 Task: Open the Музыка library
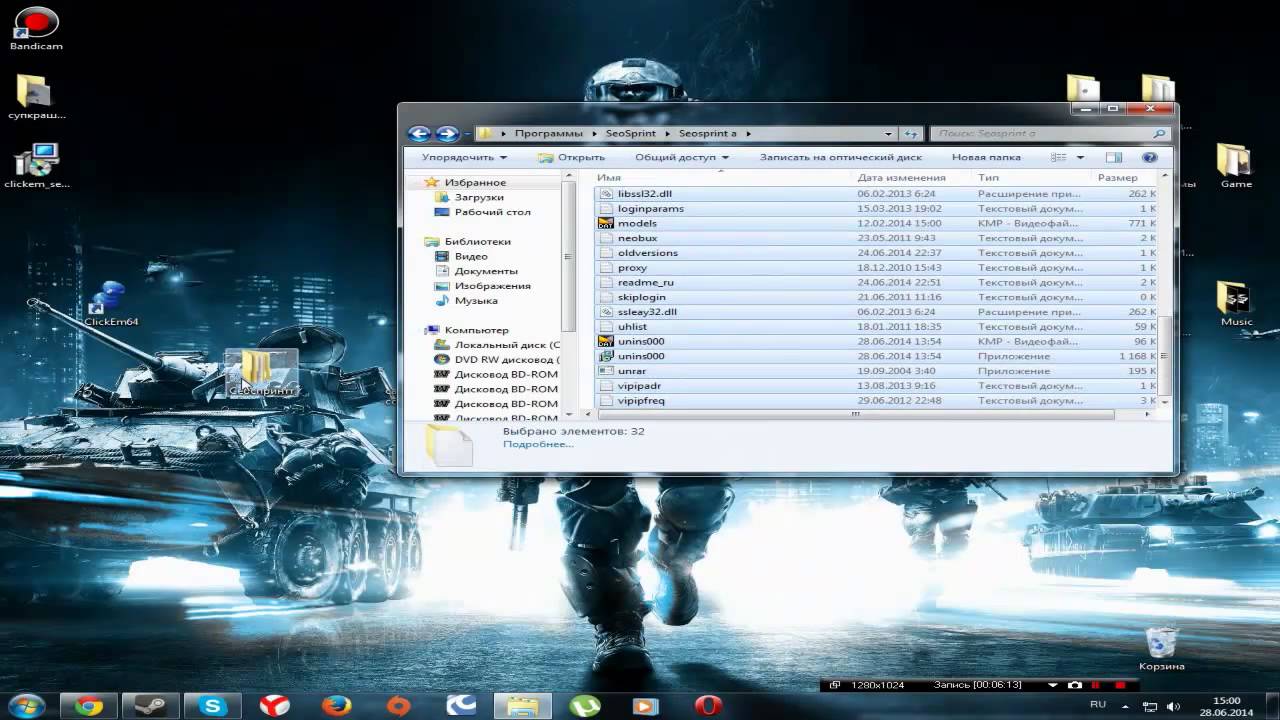pyautogui.click(x=476, y=300)
